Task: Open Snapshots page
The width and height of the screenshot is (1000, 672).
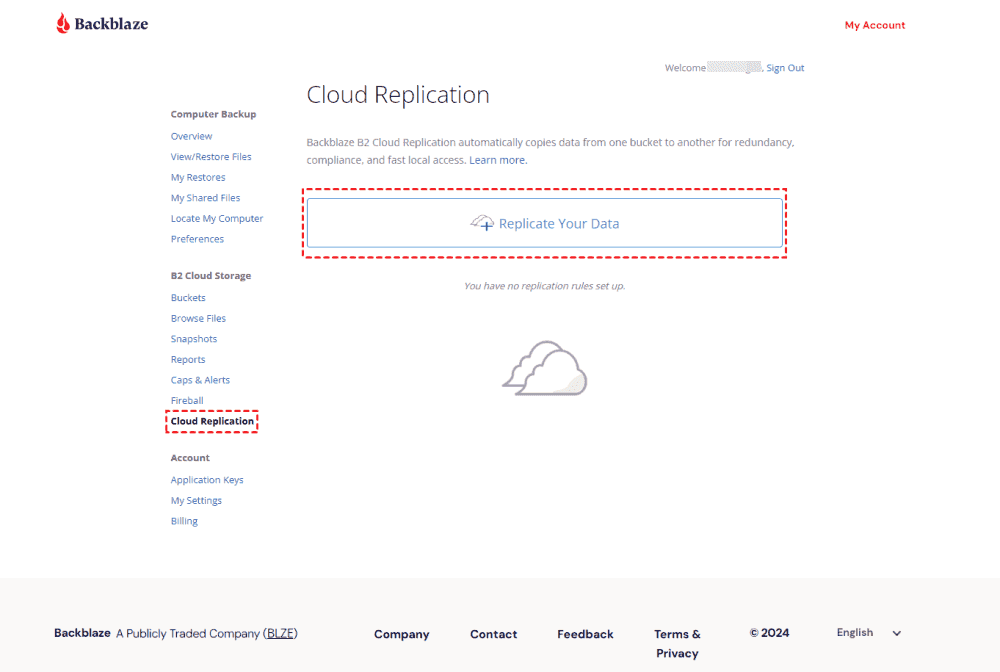Action: [x=194, y=339]
